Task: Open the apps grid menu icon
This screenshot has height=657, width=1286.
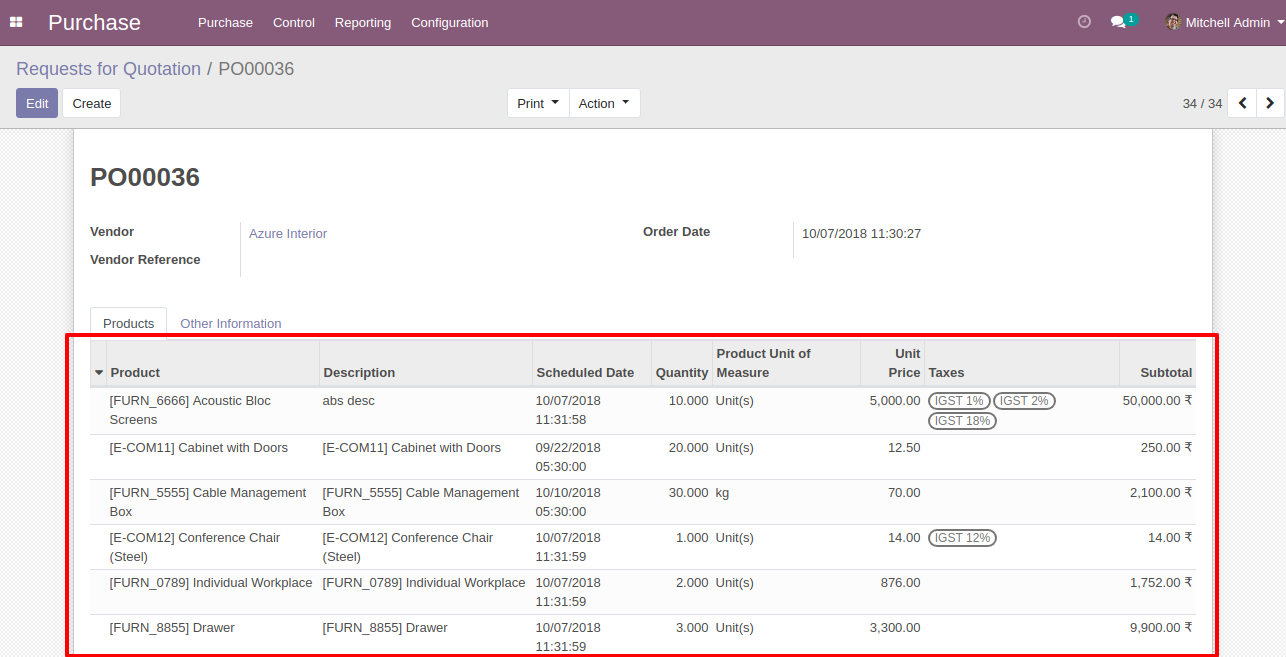Action: tap(16, 22)
